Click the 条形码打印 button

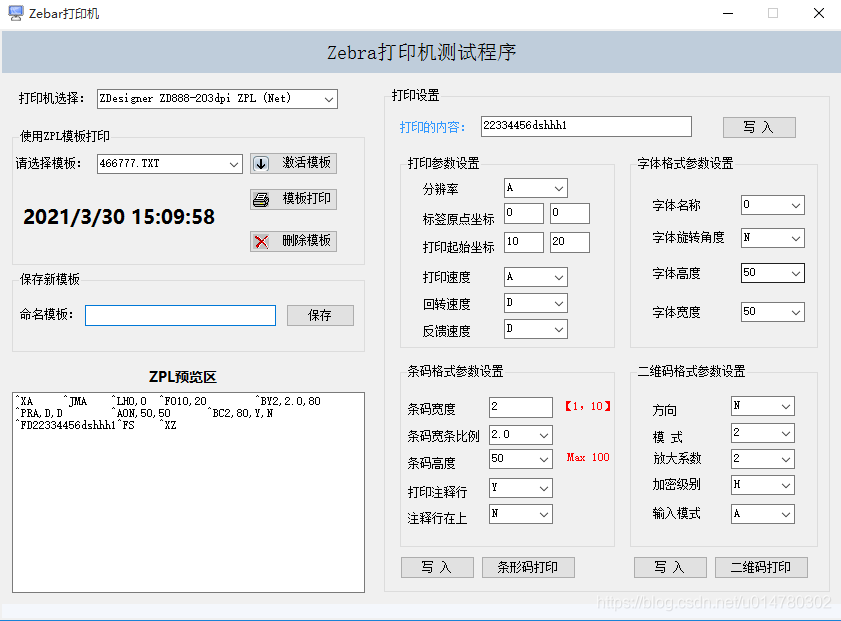point(528,567)
